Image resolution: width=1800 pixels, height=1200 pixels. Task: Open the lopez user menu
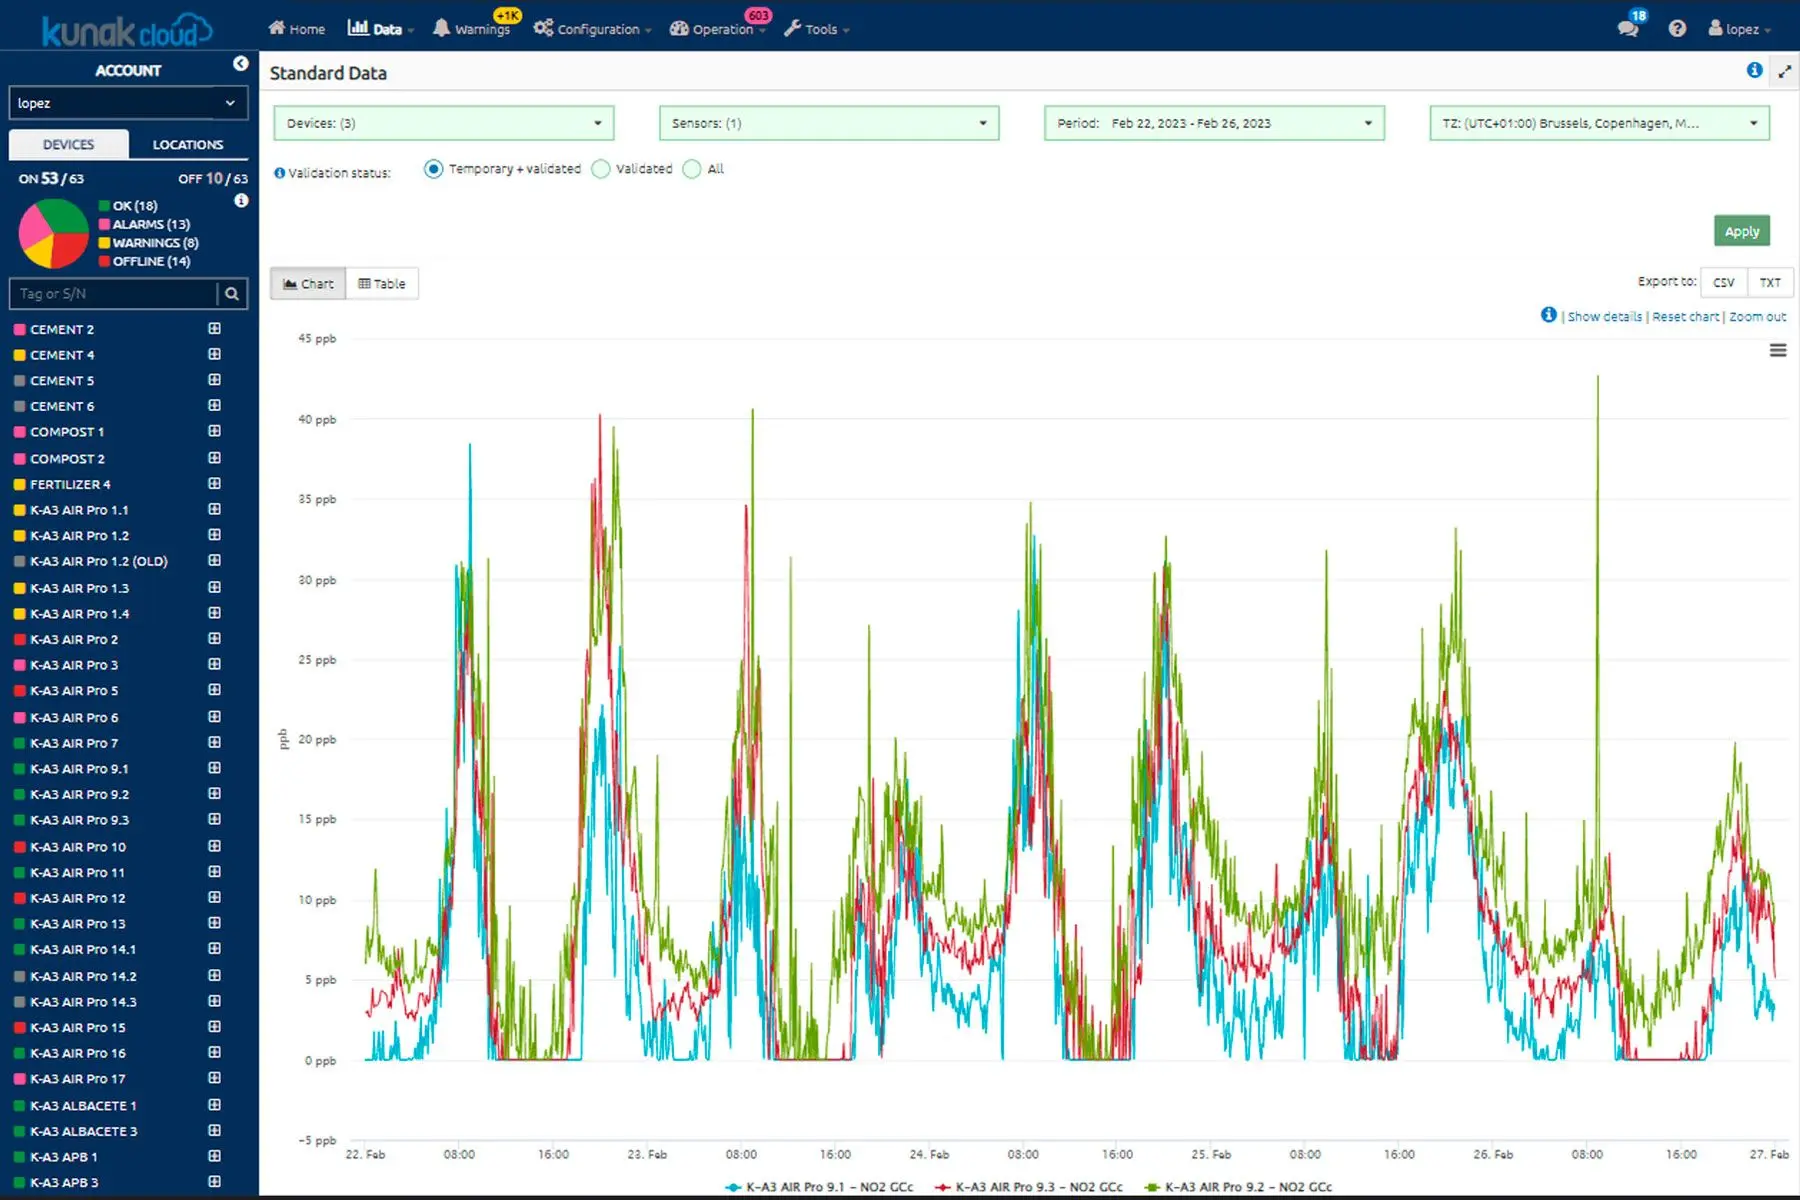pos(1740,29)
